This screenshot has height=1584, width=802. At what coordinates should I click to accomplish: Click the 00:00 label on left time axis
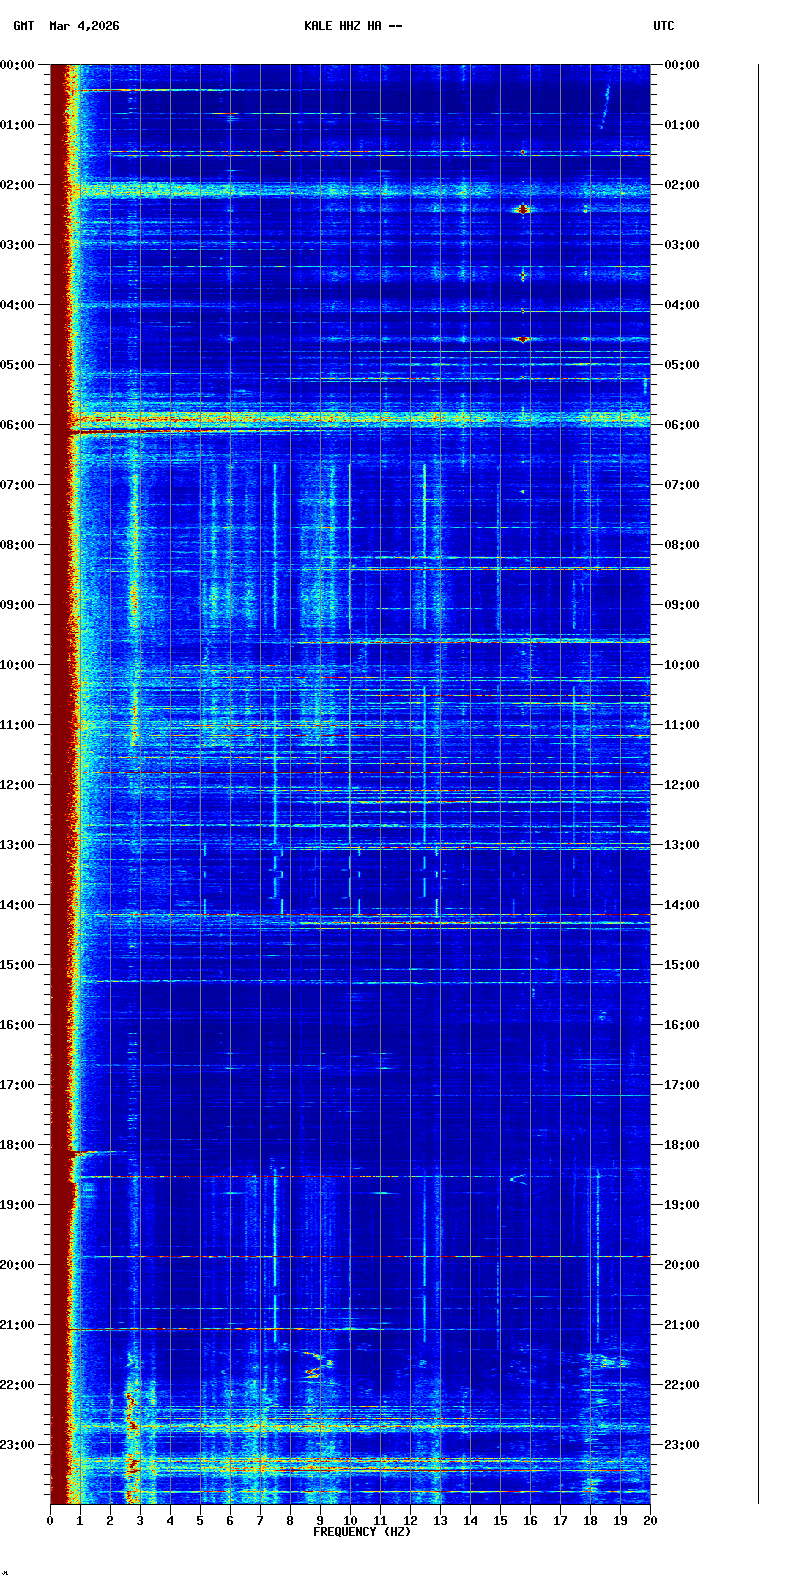tap(17, 65)
